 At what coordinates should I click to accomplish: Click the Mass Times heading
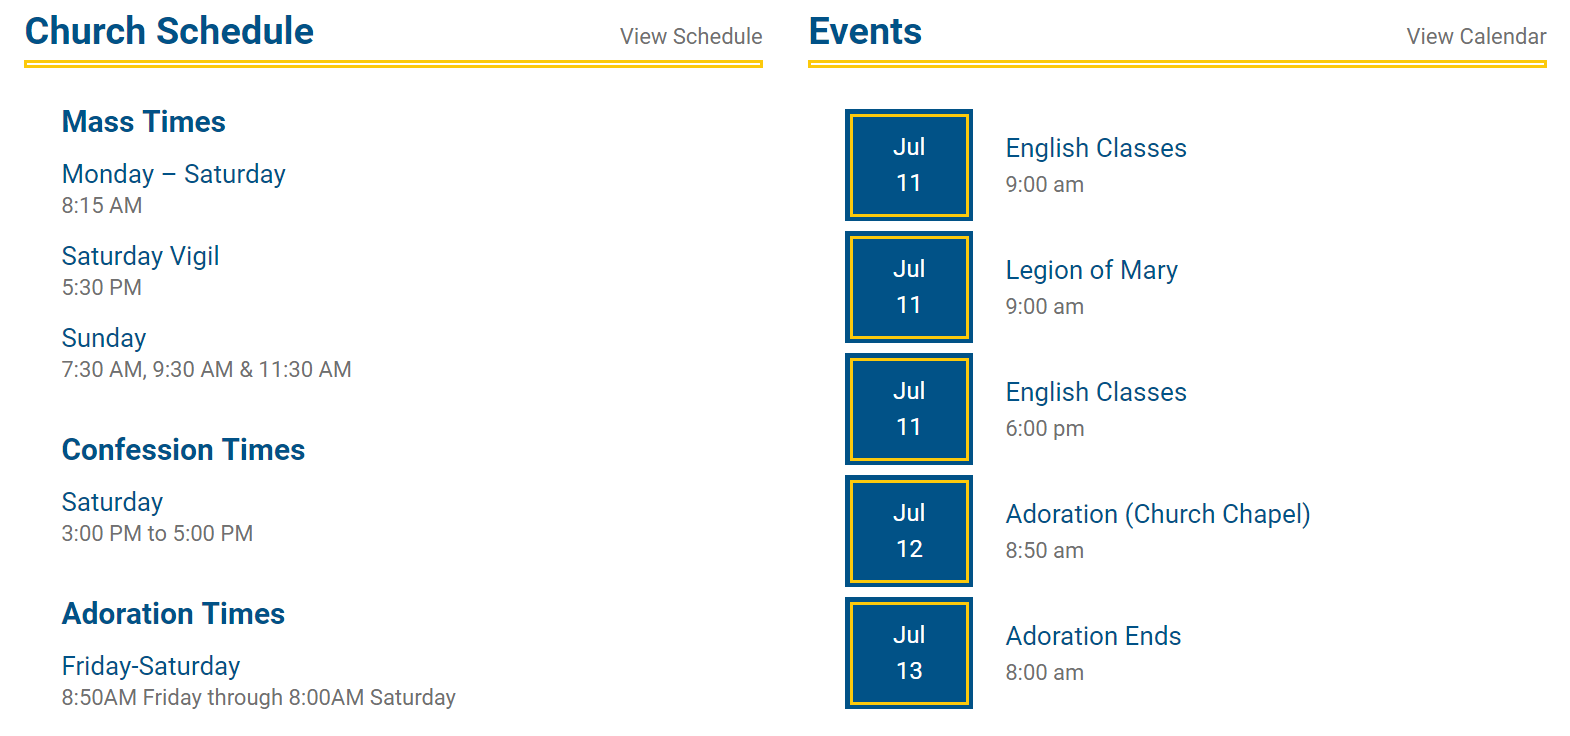click(x=144, y=122)
